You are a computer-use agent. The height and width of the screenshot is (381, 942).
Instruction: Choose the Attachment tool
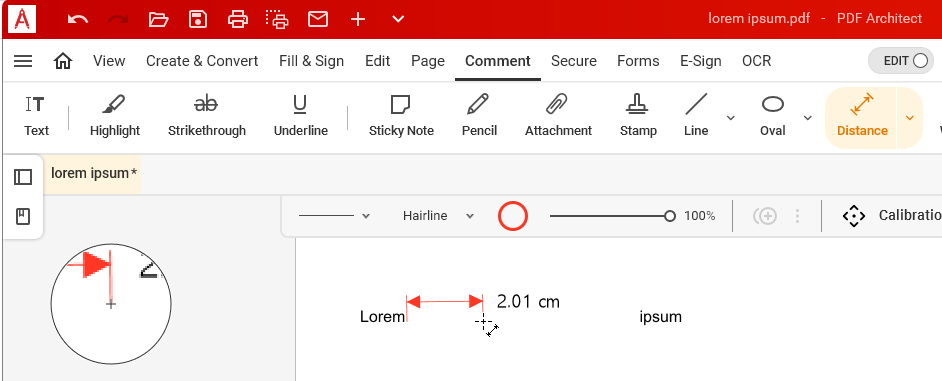558,116
